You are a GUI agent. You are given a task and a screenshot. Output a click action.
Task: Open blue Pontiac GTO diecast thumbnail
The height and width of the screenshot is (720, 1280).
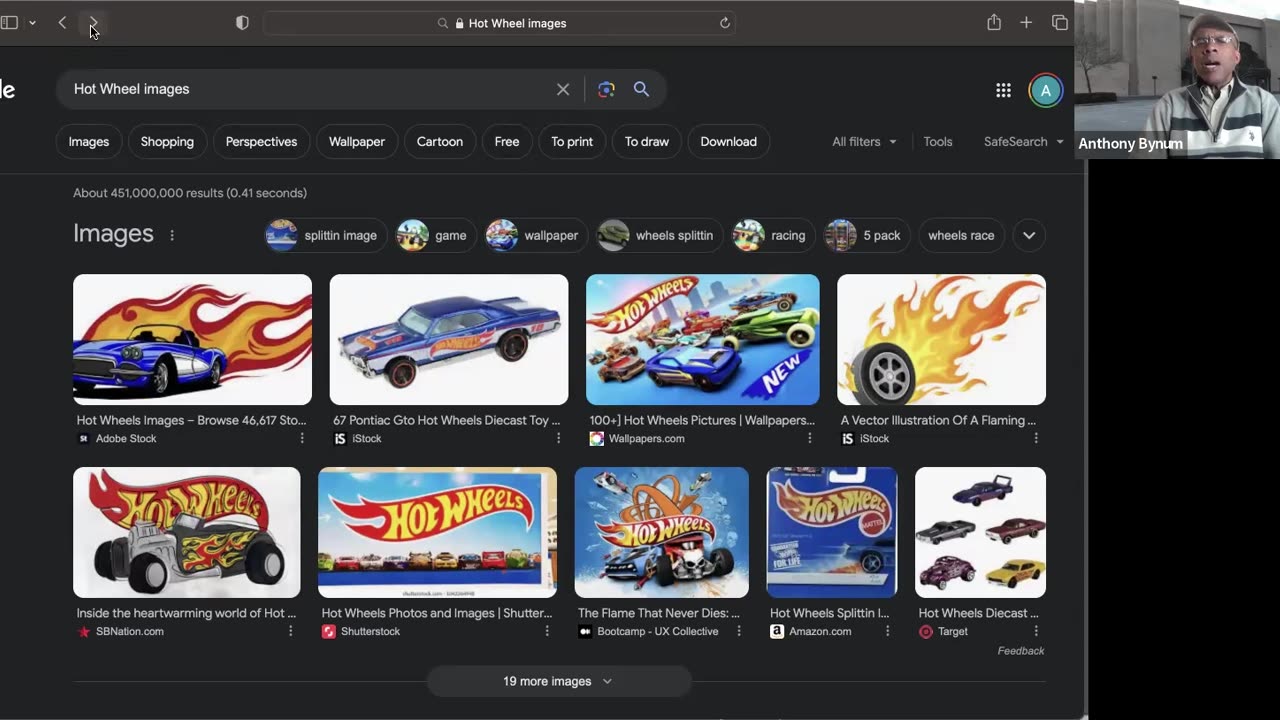pos(449,340)
